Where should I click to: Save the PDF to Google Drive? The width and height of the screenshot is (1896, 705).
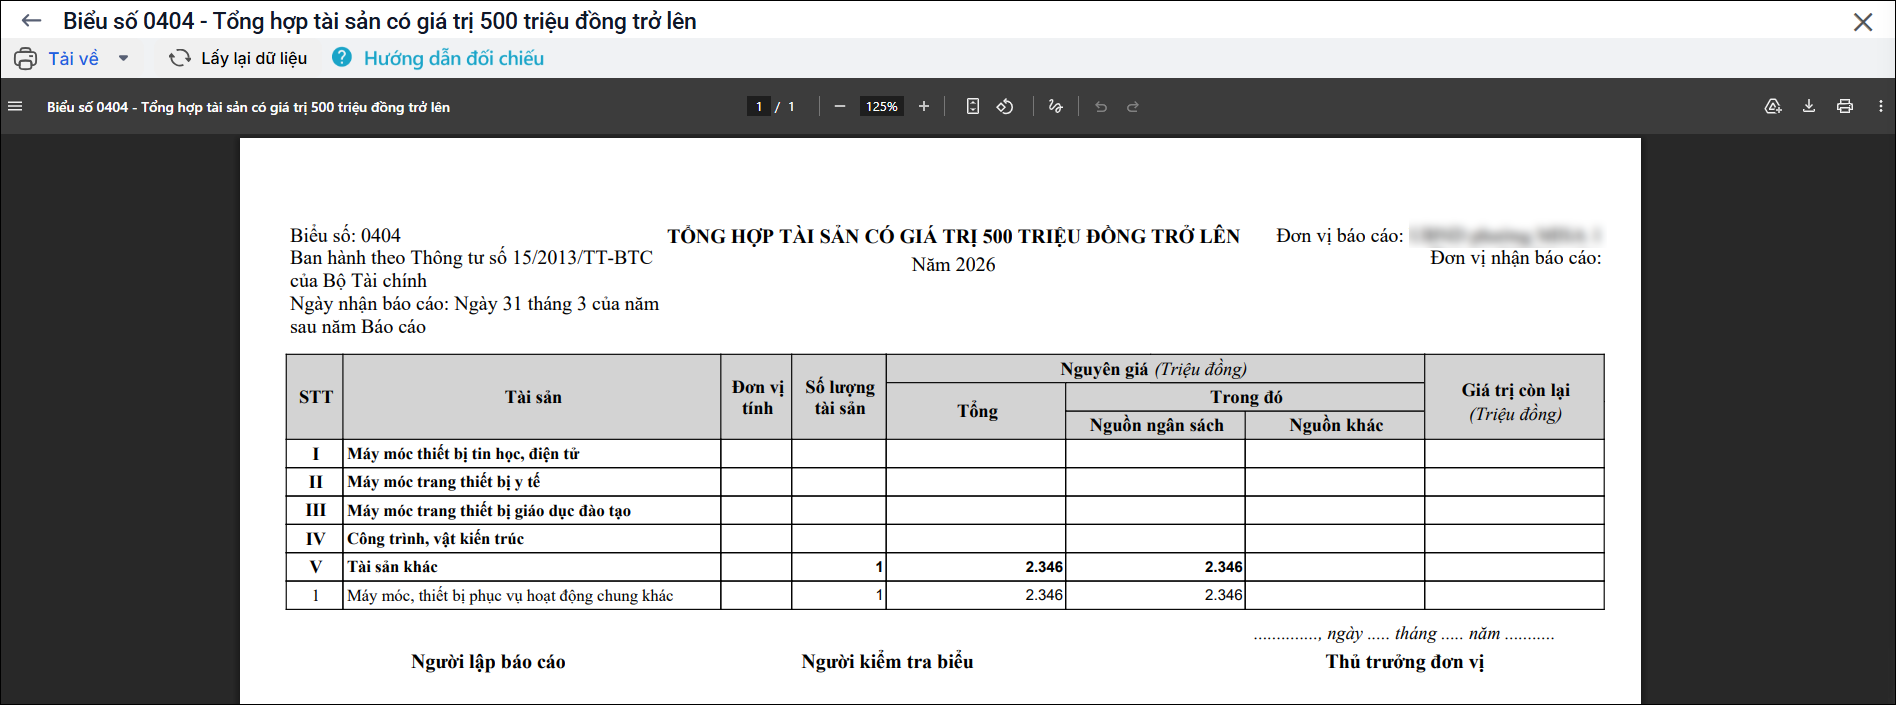point(1773,106)
